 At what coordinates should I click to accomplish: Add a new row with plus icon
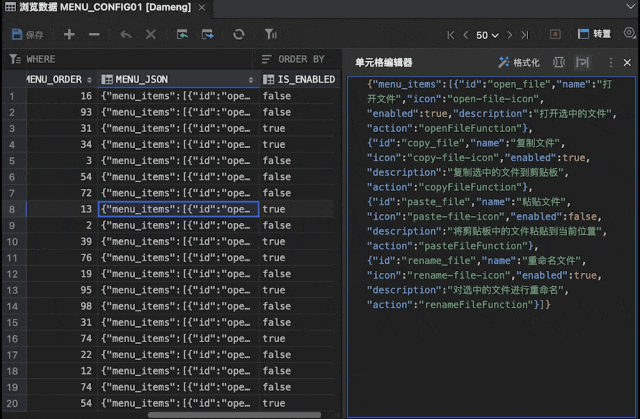(69, 35)
